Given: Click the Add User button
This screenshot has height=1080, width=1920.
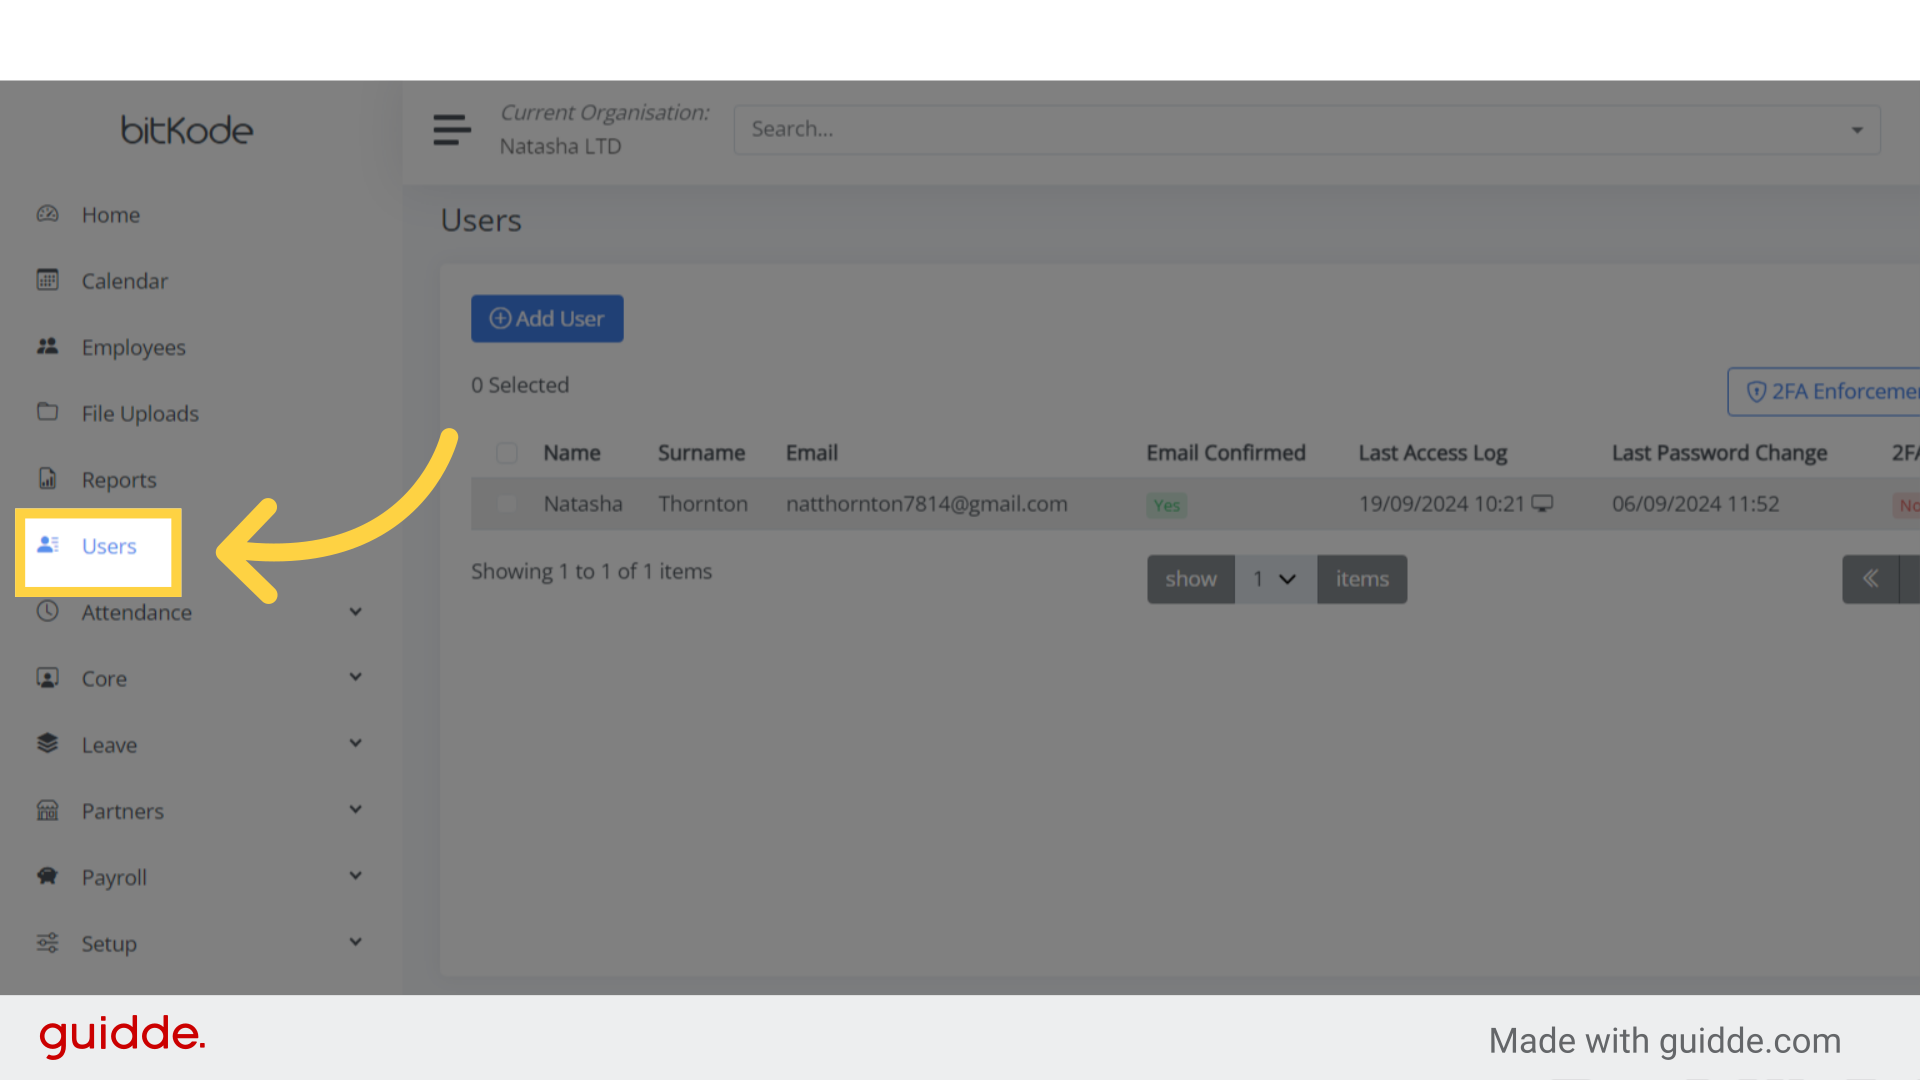Looking at the screenshot, I should (547, 318).
